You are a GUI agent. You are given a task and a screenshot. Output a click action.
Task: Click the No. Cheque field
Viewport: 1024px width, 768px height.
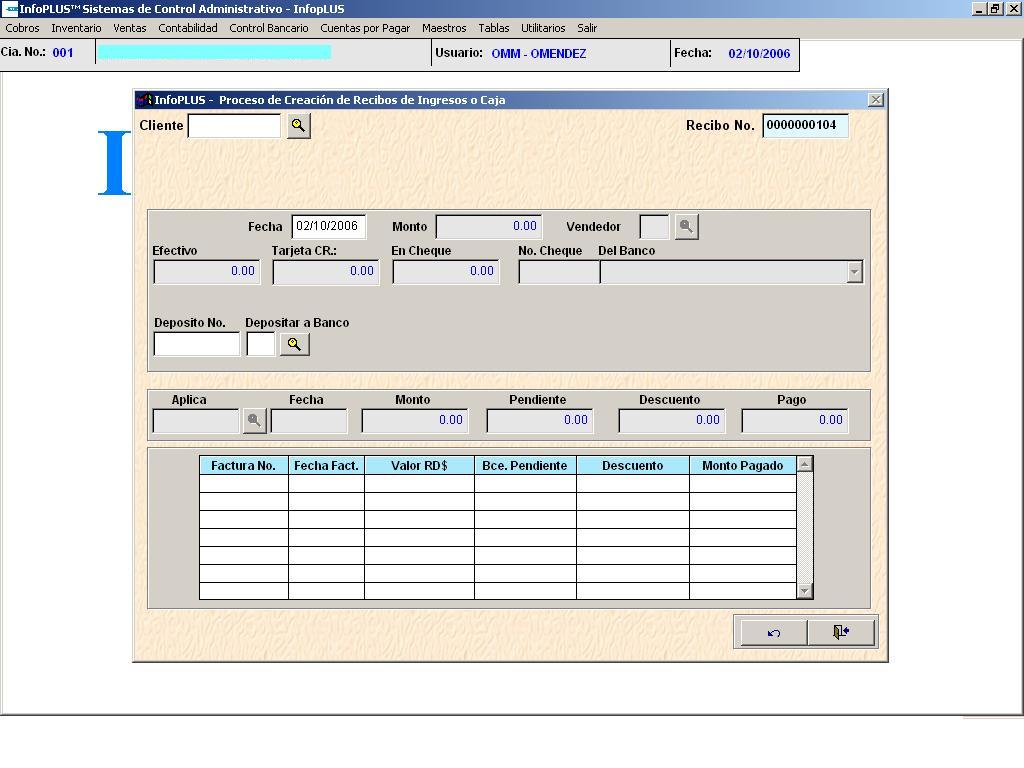(559, 272)
